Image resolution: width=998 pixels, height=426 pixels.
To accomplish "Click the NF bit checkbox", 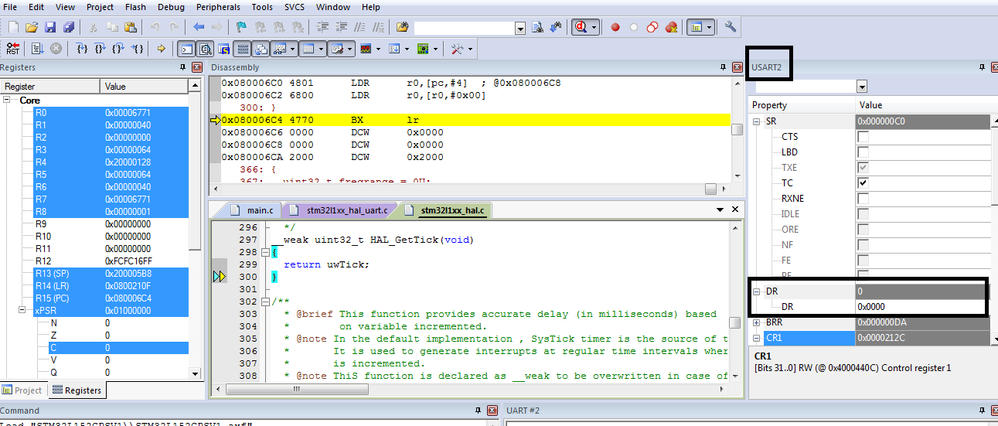I will [x=863, y=245].
